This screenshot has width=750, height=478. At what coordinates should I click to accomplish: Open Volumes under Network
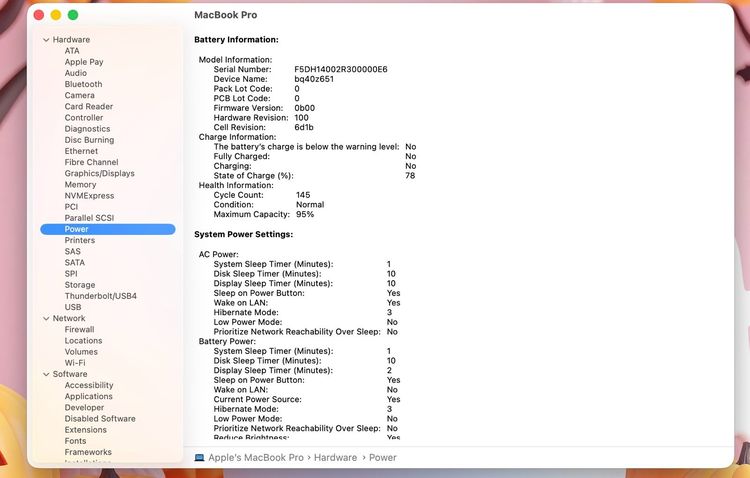point(81,352)
